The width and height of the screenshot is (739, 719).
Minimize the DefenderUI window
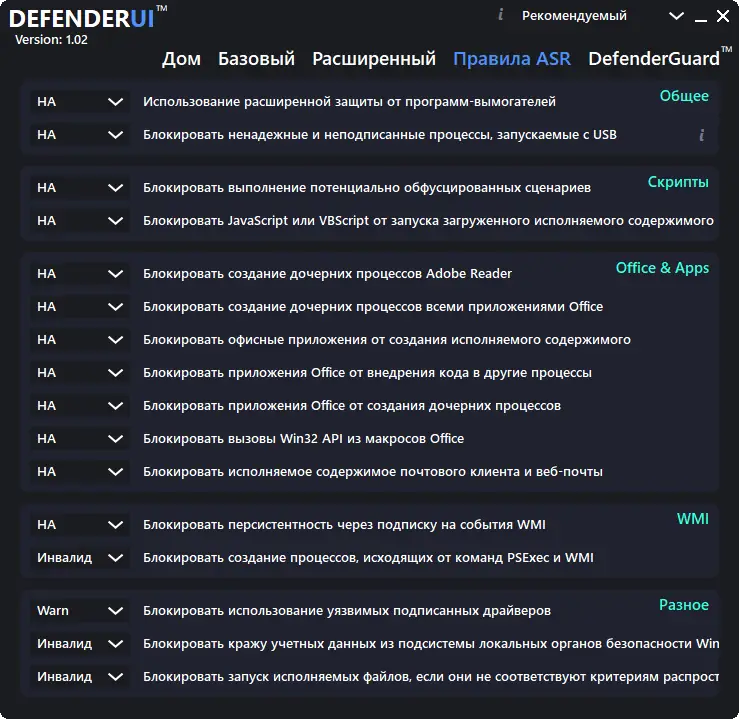tap(700, 18)
